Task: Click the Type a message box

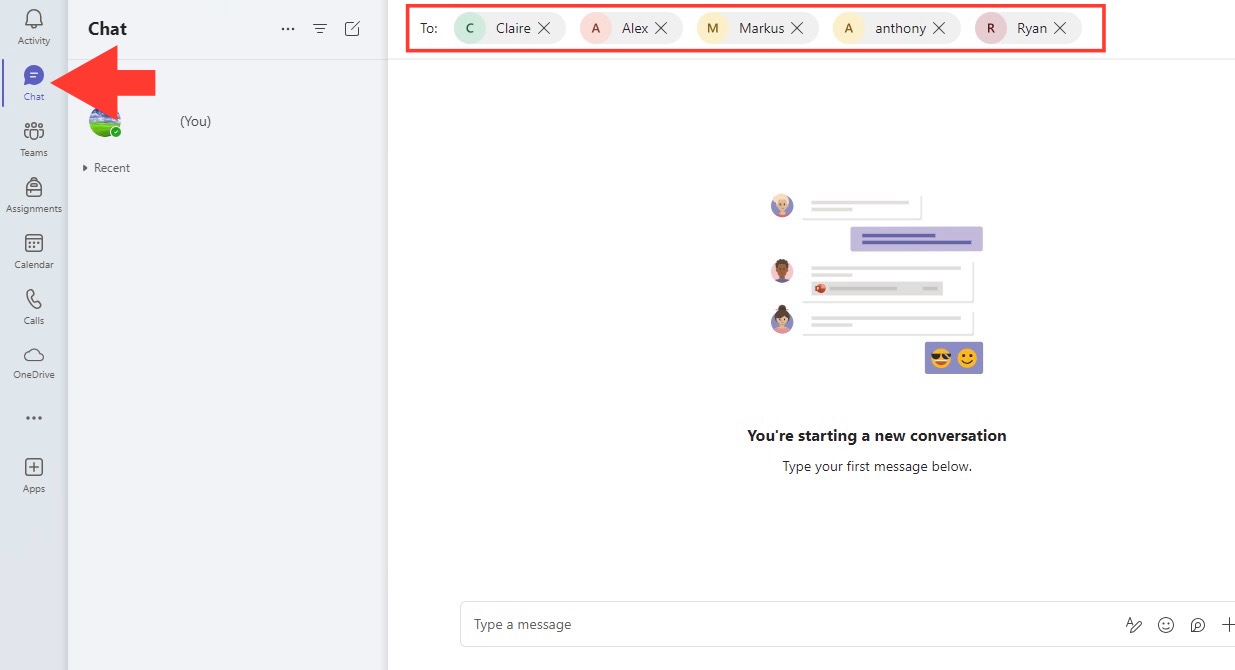Action: click(790, 624)
